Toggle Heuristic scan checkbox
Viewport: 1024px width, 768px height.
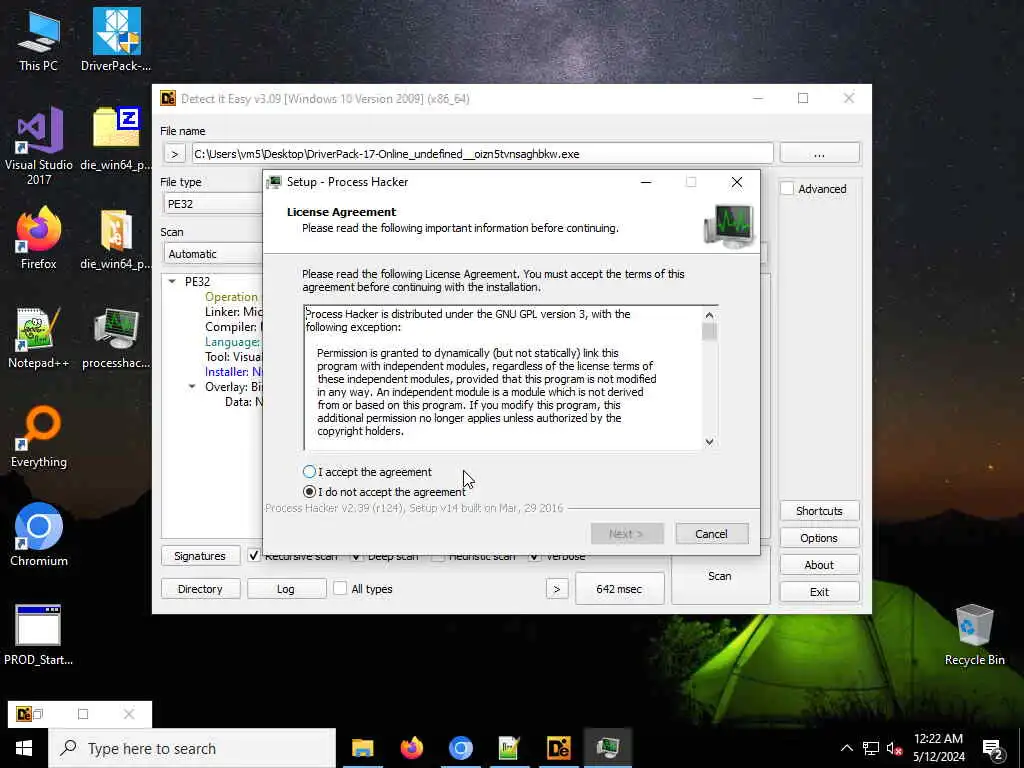point(438,556)
